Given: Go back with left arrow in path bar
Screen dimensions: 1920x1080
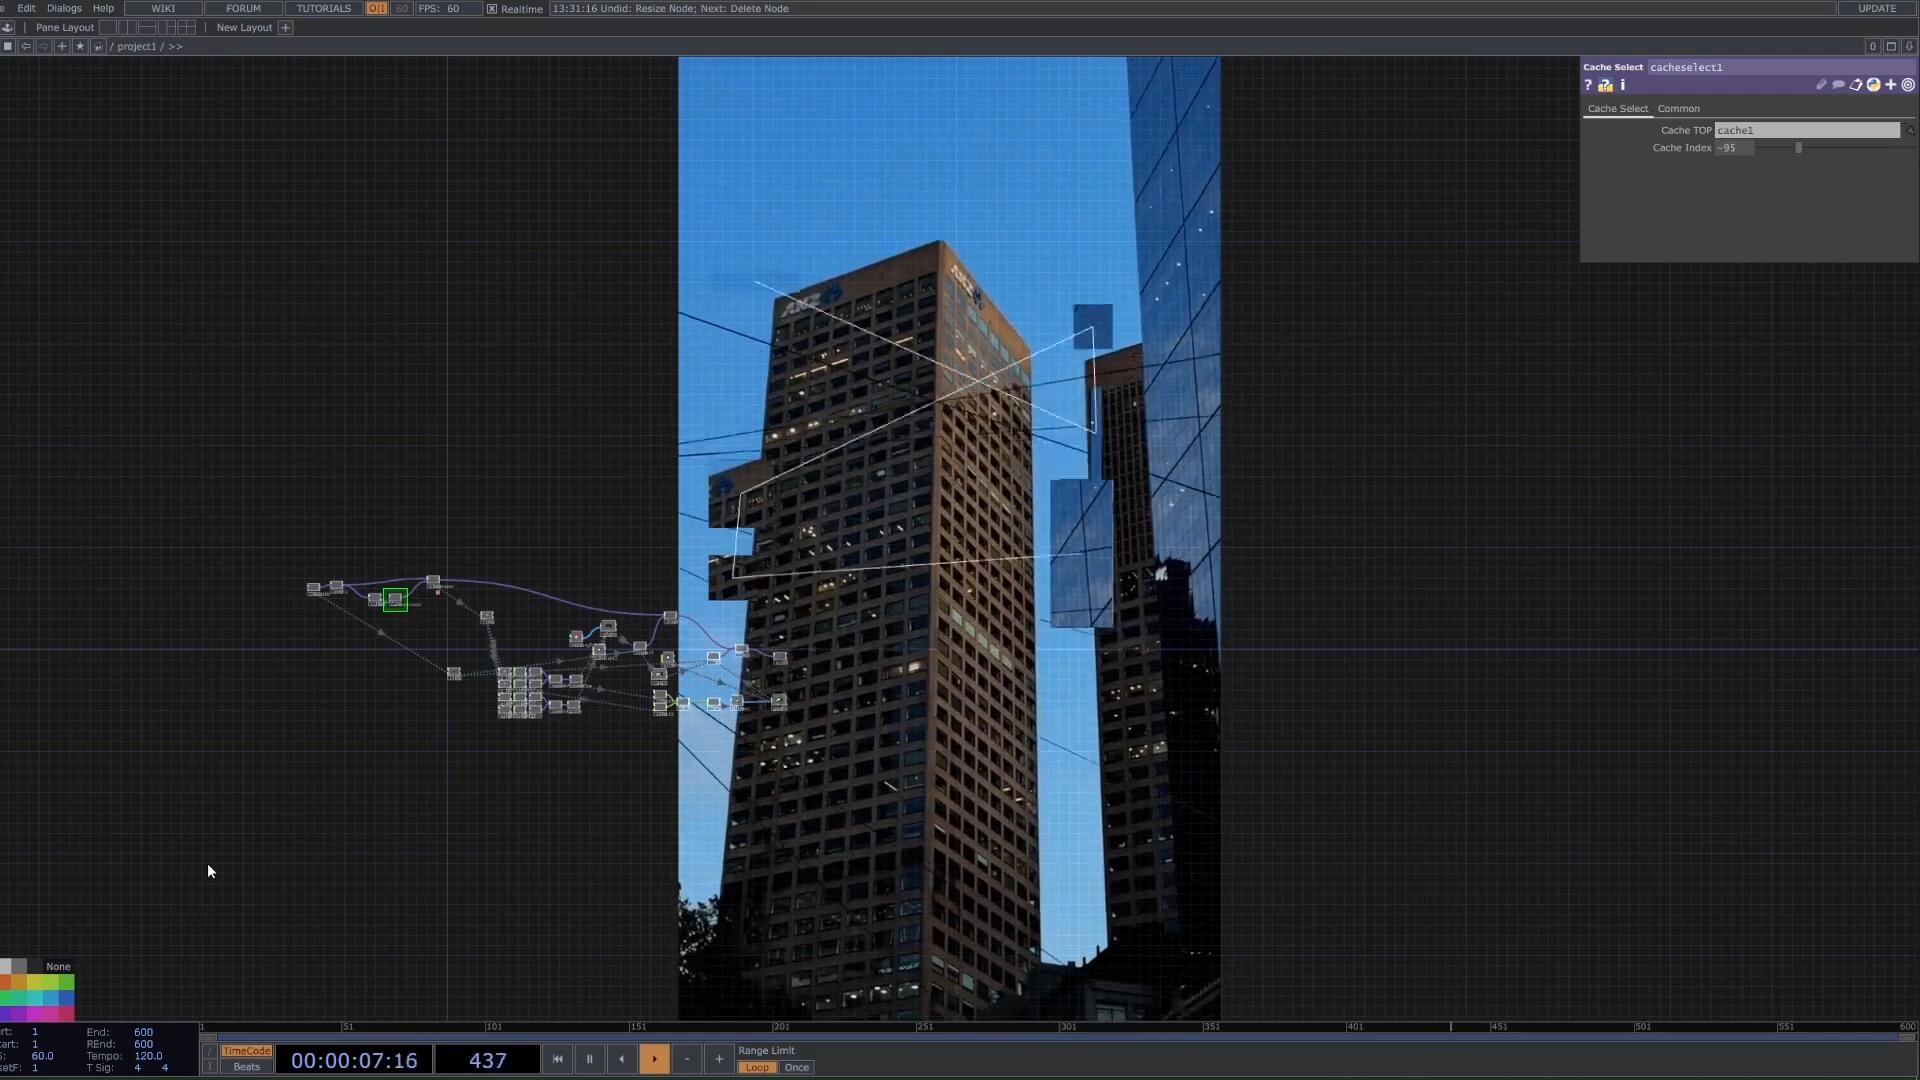Looking at the screenshot, I should (26, 46).
